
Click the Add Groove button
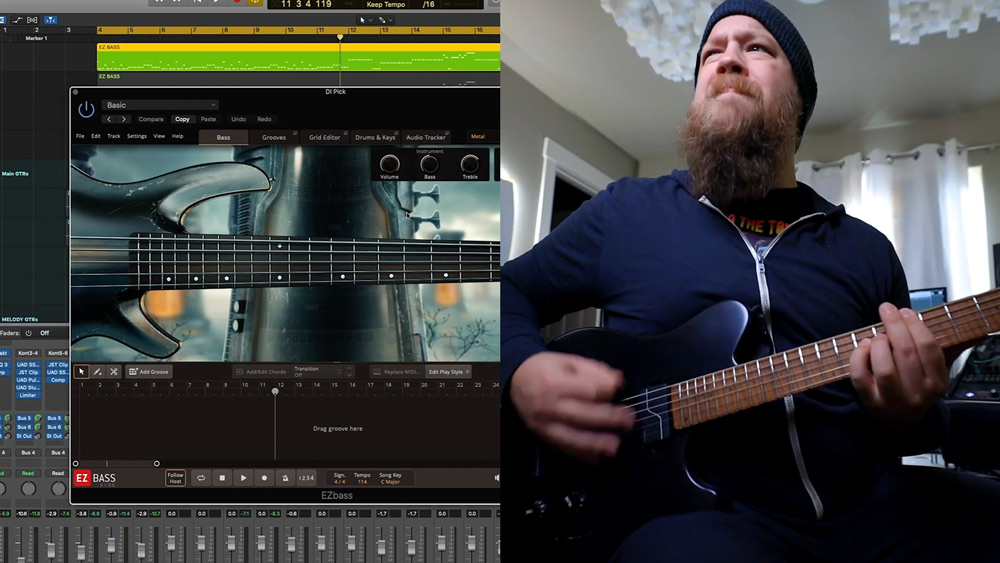tap(149, 372)
